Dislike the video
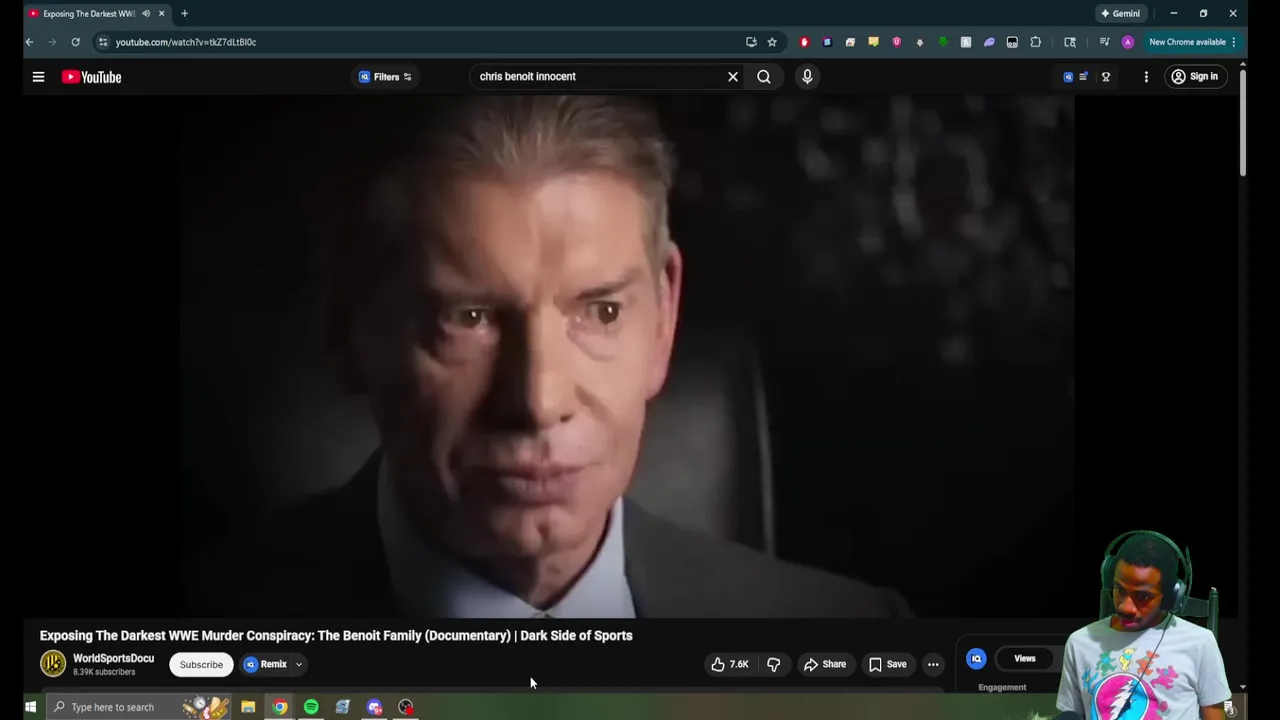1280x720 pixels. [773, 664]
